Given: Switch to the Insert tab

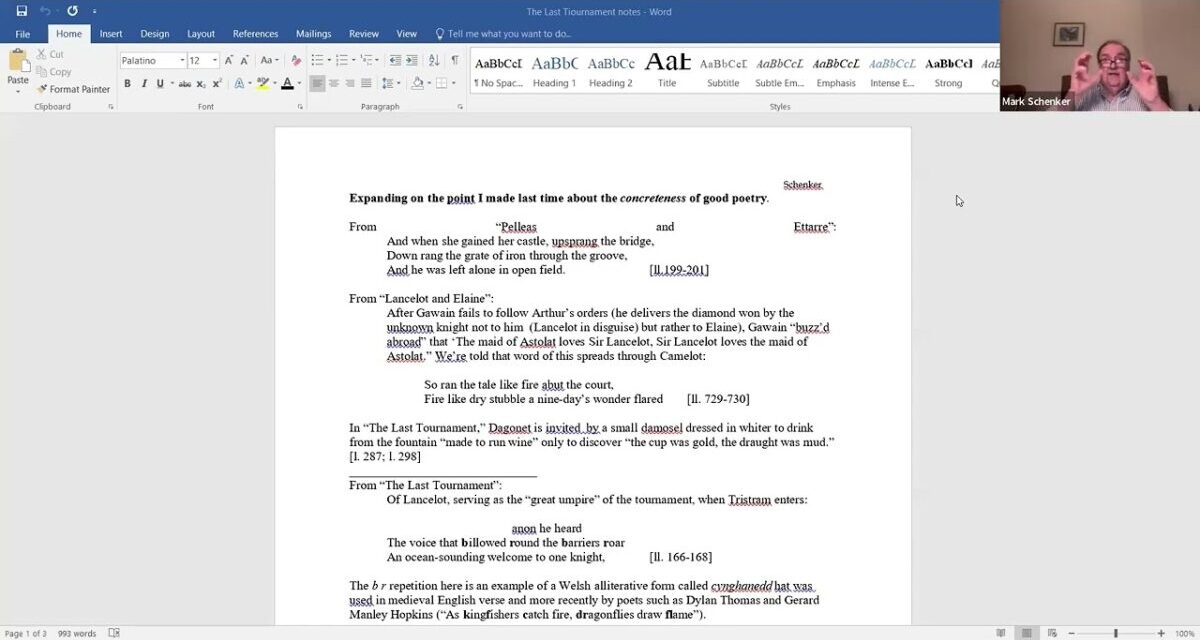Looking at the screenshot, I should coord(111,34).
